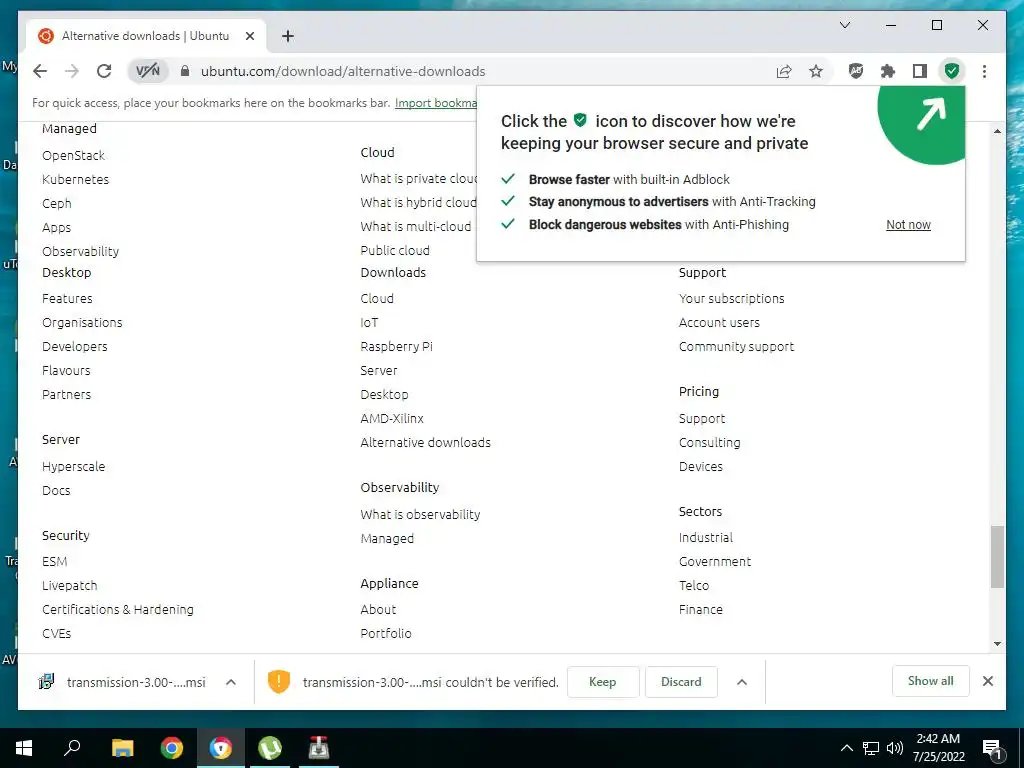Open the Windows Start menu
This screenshot has width=1024, height=768.
pos(24,748)
